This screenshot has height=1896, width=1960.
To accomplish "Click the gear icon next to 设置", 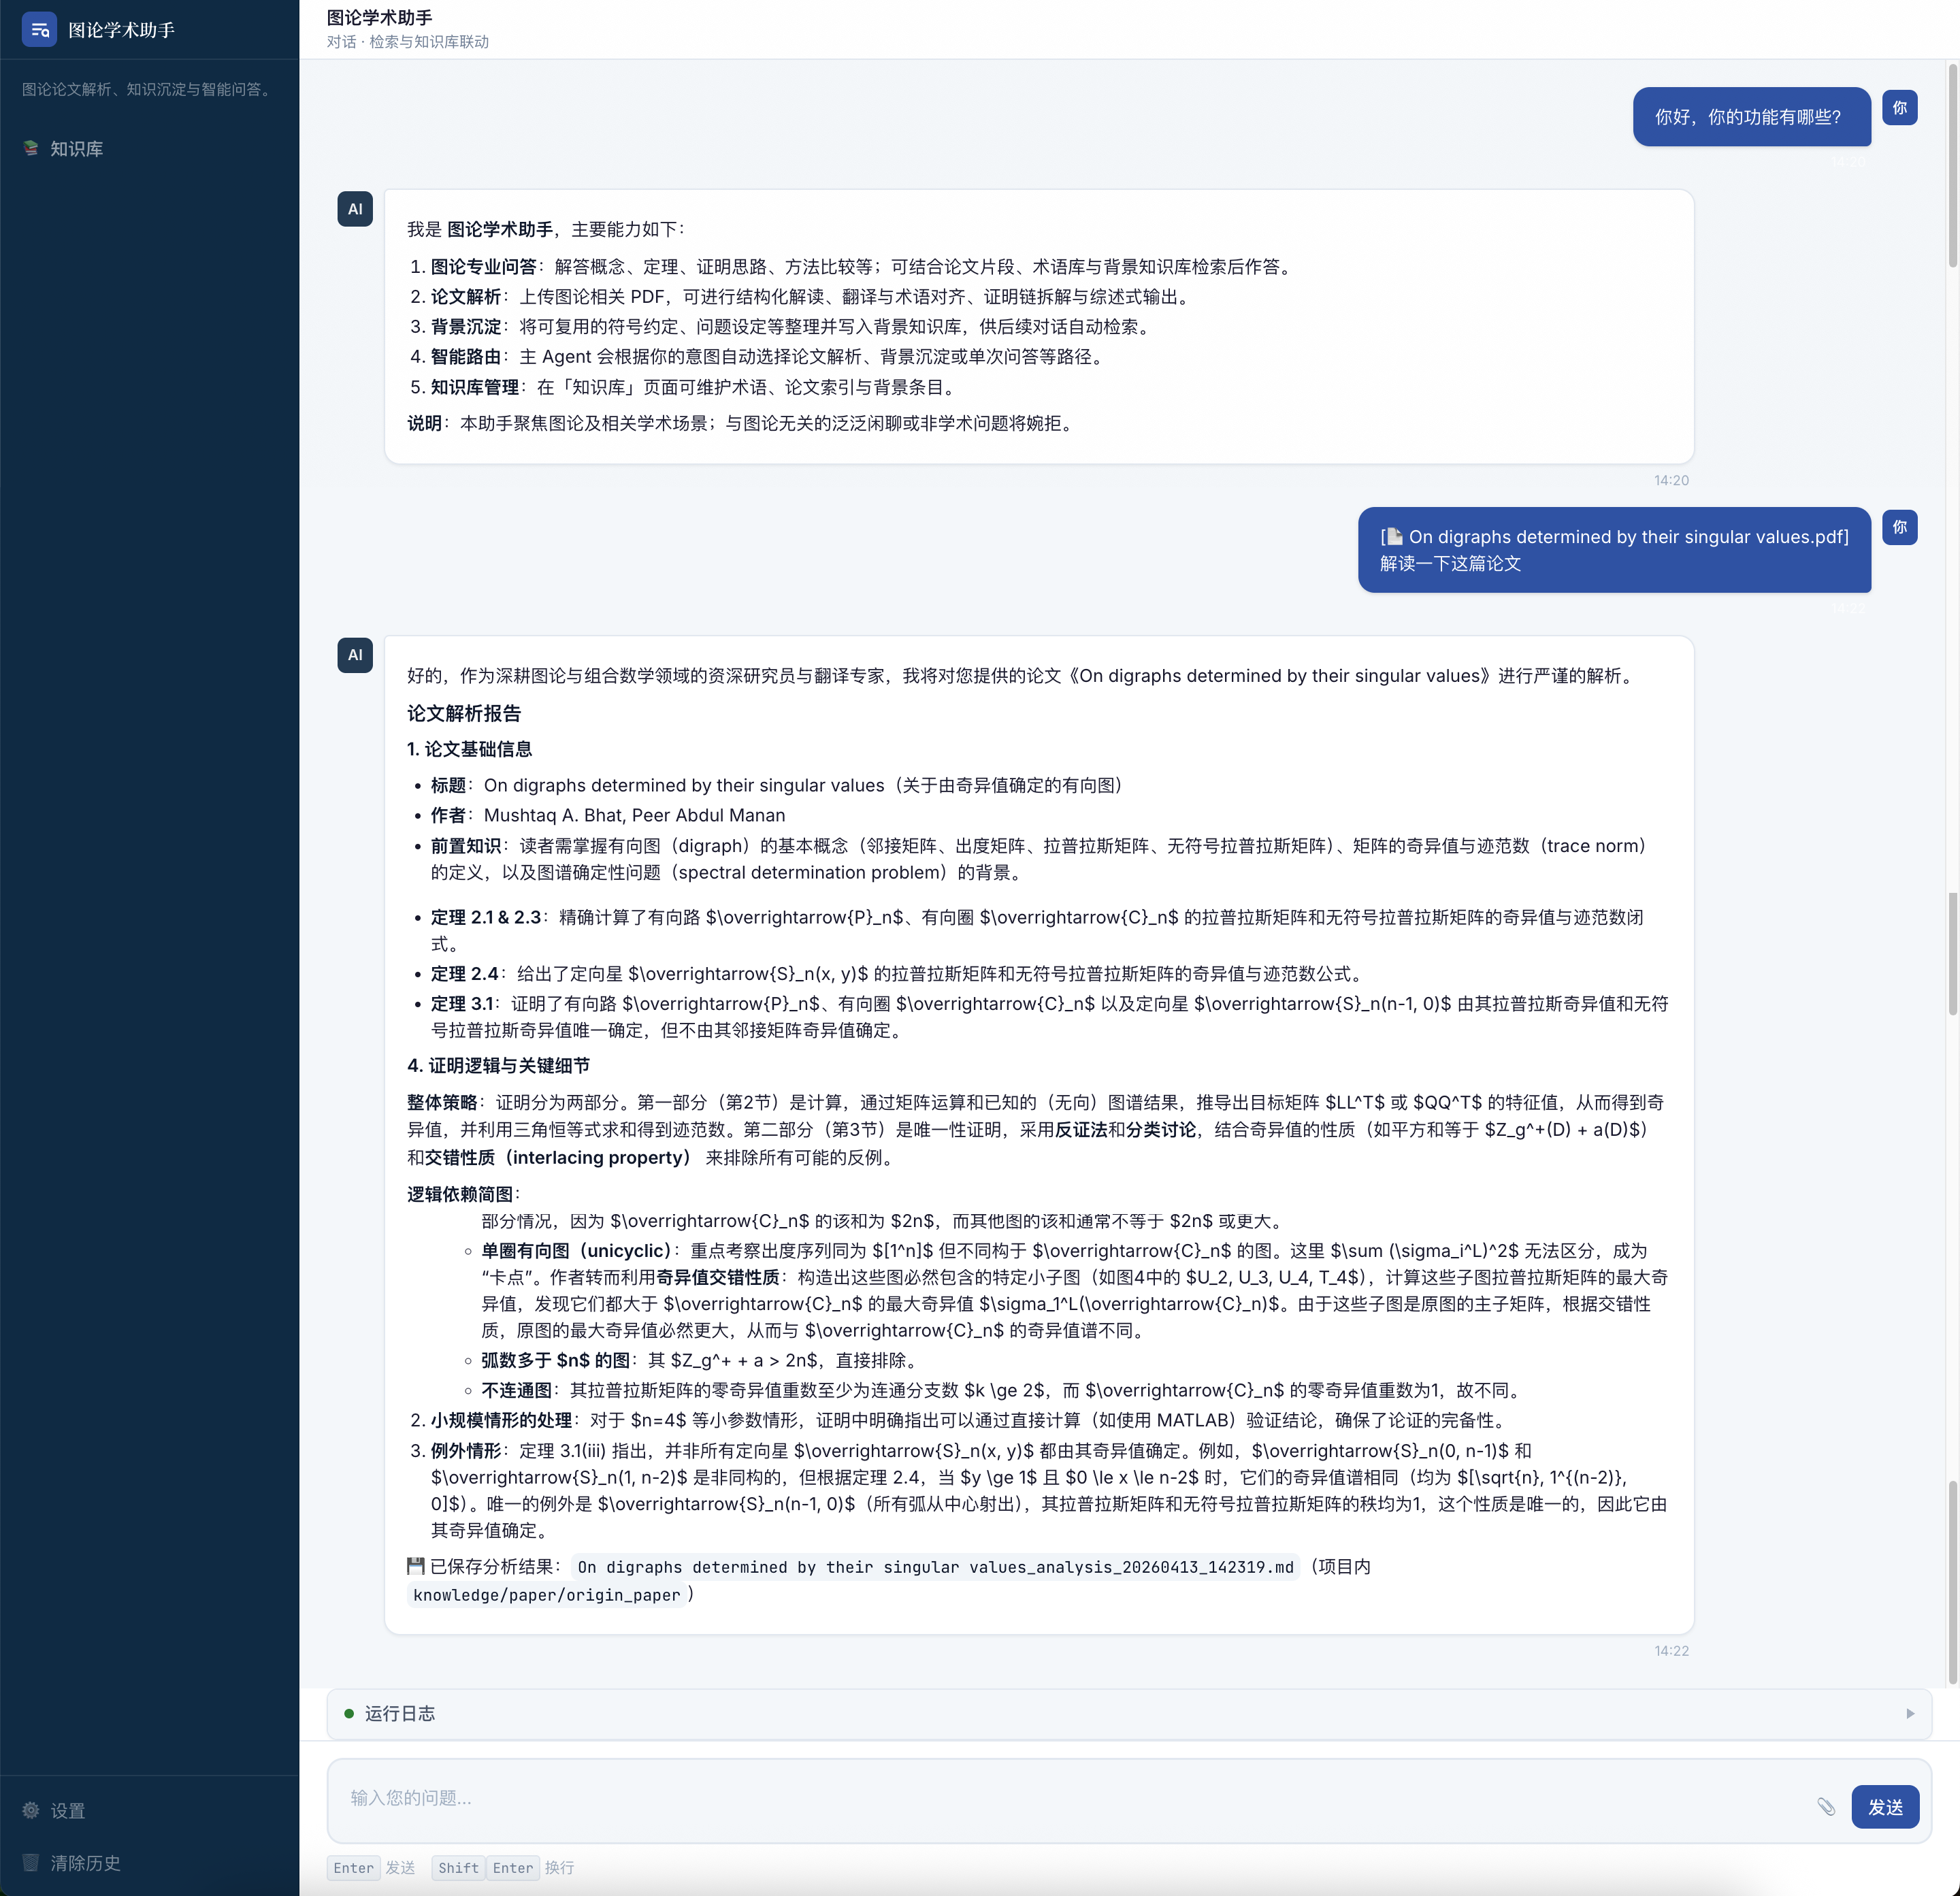I will pyautogui.click(x=31, y=1810).
